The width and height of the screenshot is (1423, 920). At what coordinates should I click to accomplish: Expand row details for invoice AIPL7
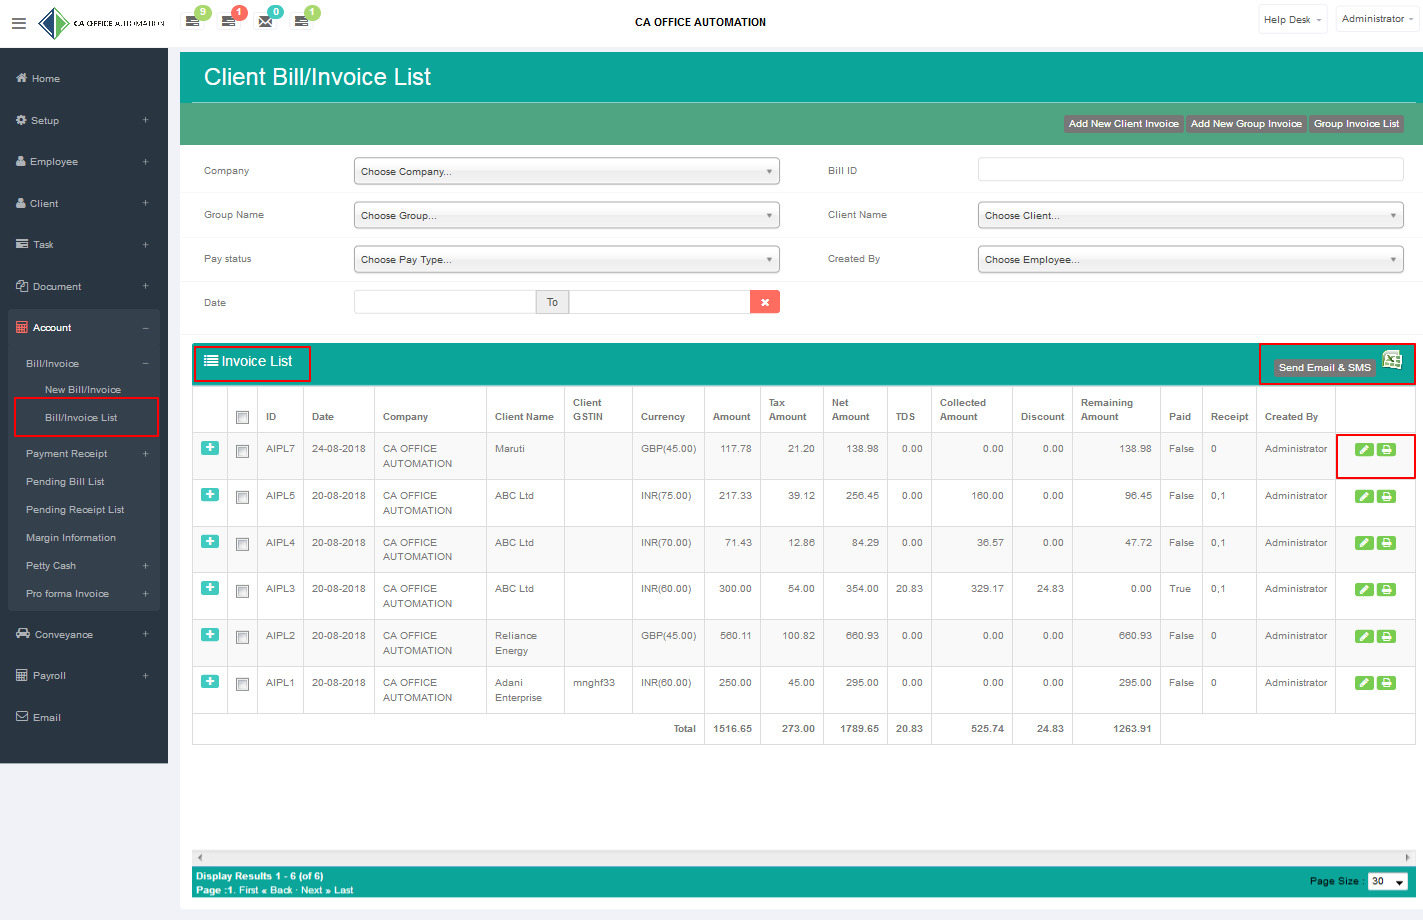coord(210,448)
